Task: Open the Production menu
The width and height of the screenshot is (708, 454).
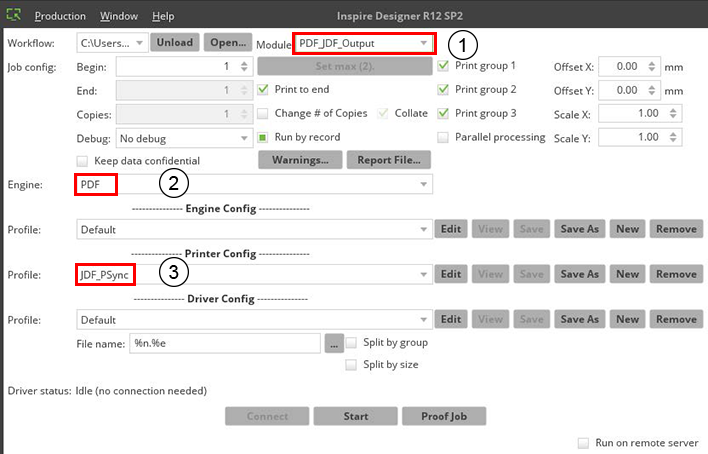Action: [60, 17]
